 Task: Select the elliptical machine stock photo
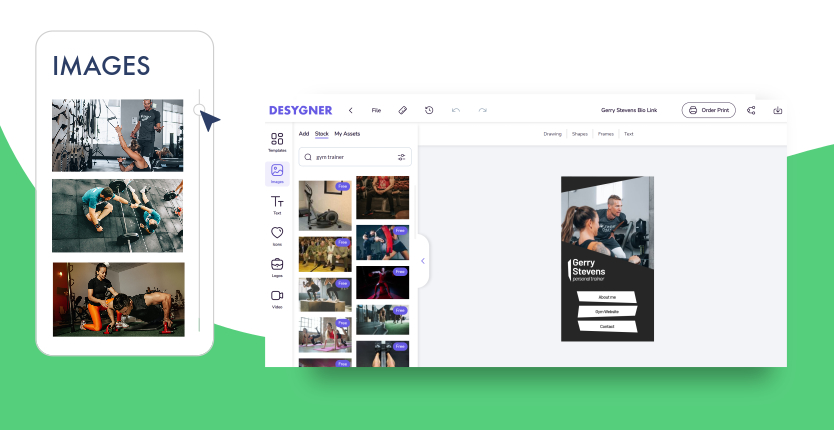coord(324,205)
